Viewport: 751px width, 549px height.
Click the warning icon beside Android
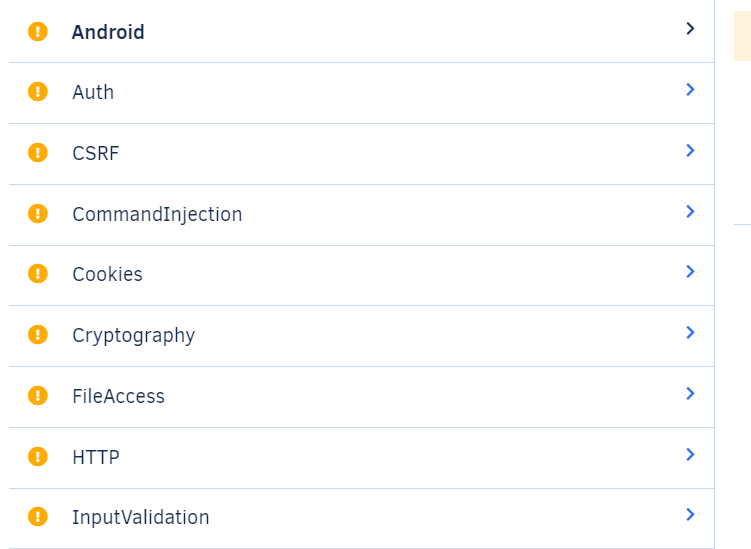click(x=38, y=31)
